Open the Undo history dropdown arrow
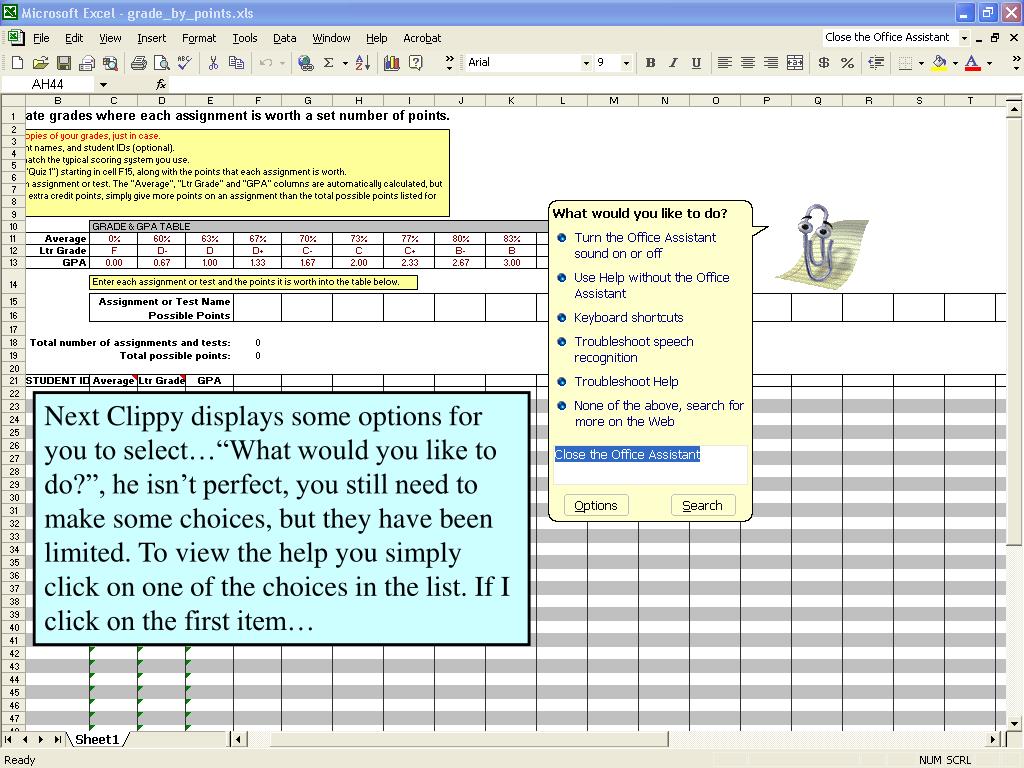The image size is (1024, 768). tap(282, 63)
